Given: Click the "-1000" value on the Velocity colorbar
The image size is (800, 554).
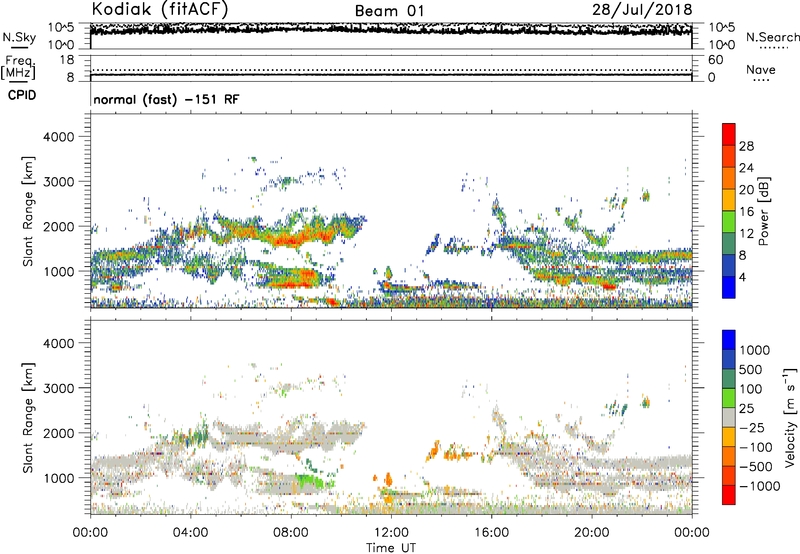Looking at the screenshot, I should 760,486.
